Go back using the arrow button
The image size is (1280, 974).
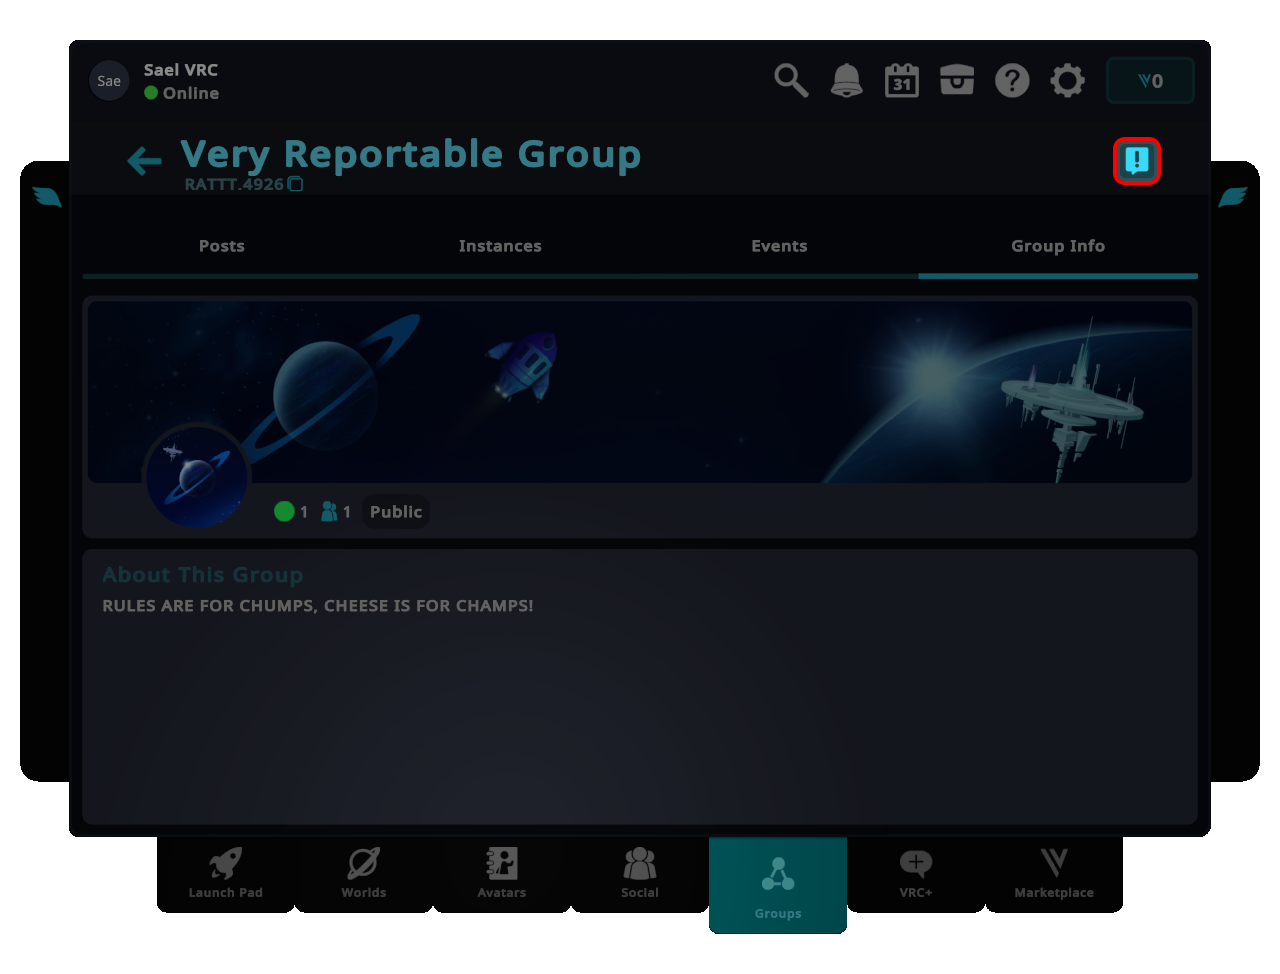pos(143,160)
